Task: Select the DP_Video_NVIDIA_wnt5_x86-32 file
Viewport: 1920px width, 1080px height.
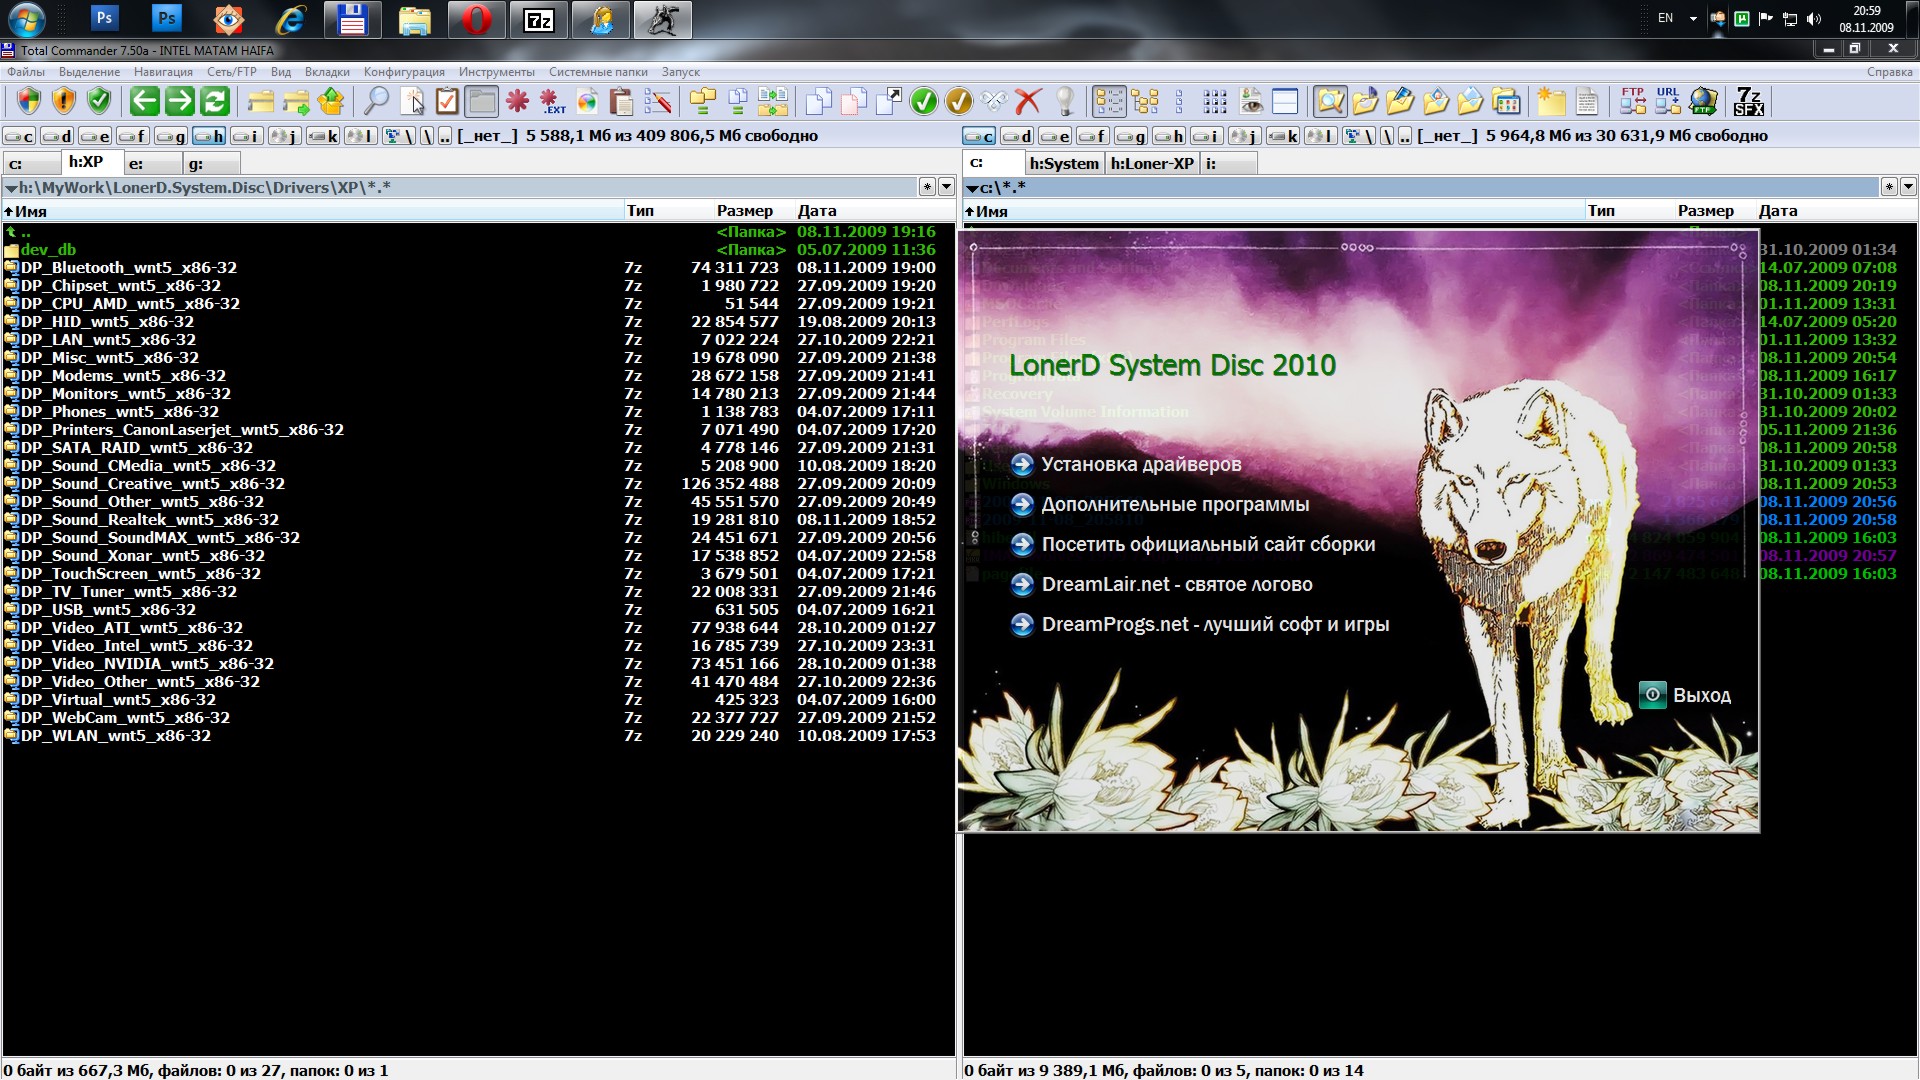Action: 147,664
